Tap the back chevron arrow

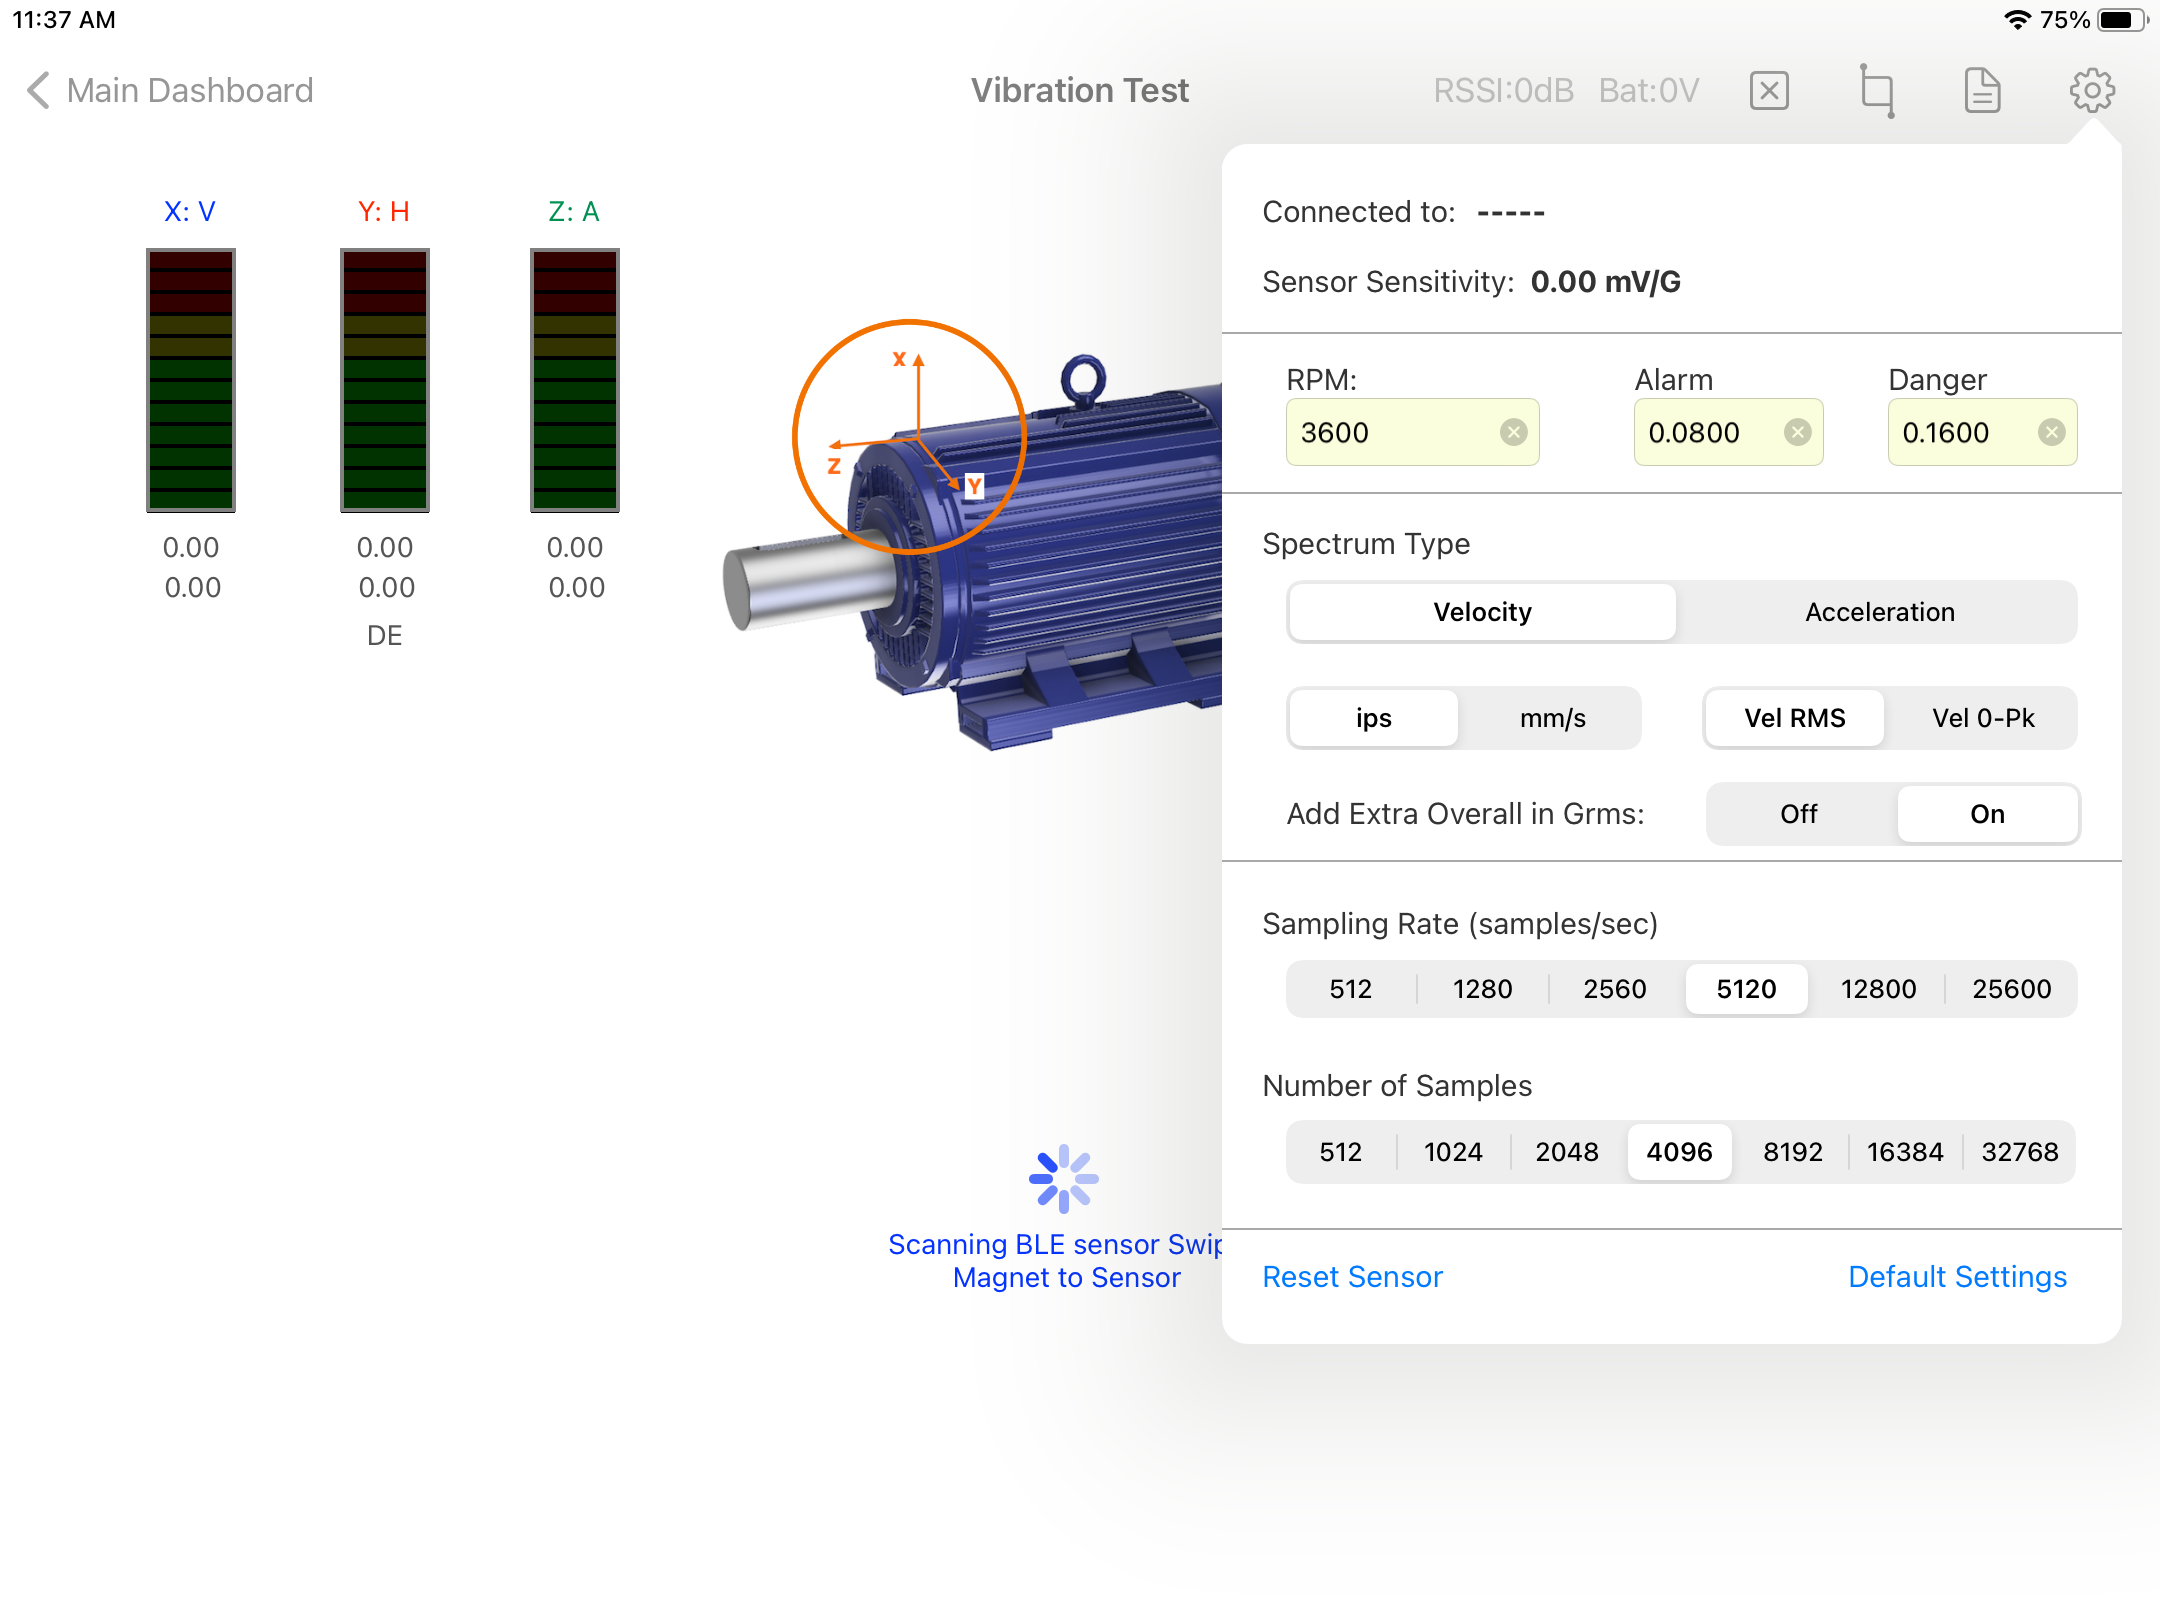click(38, 91)
